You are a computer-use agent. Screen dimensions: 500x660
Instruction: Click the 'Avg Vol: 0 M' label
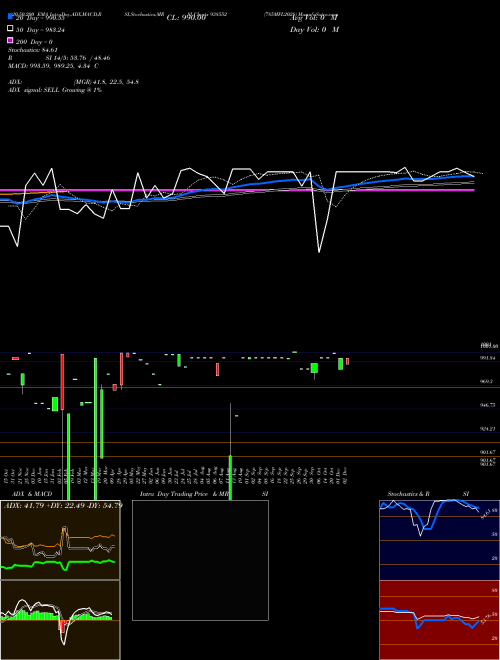[x=314, y=18]
